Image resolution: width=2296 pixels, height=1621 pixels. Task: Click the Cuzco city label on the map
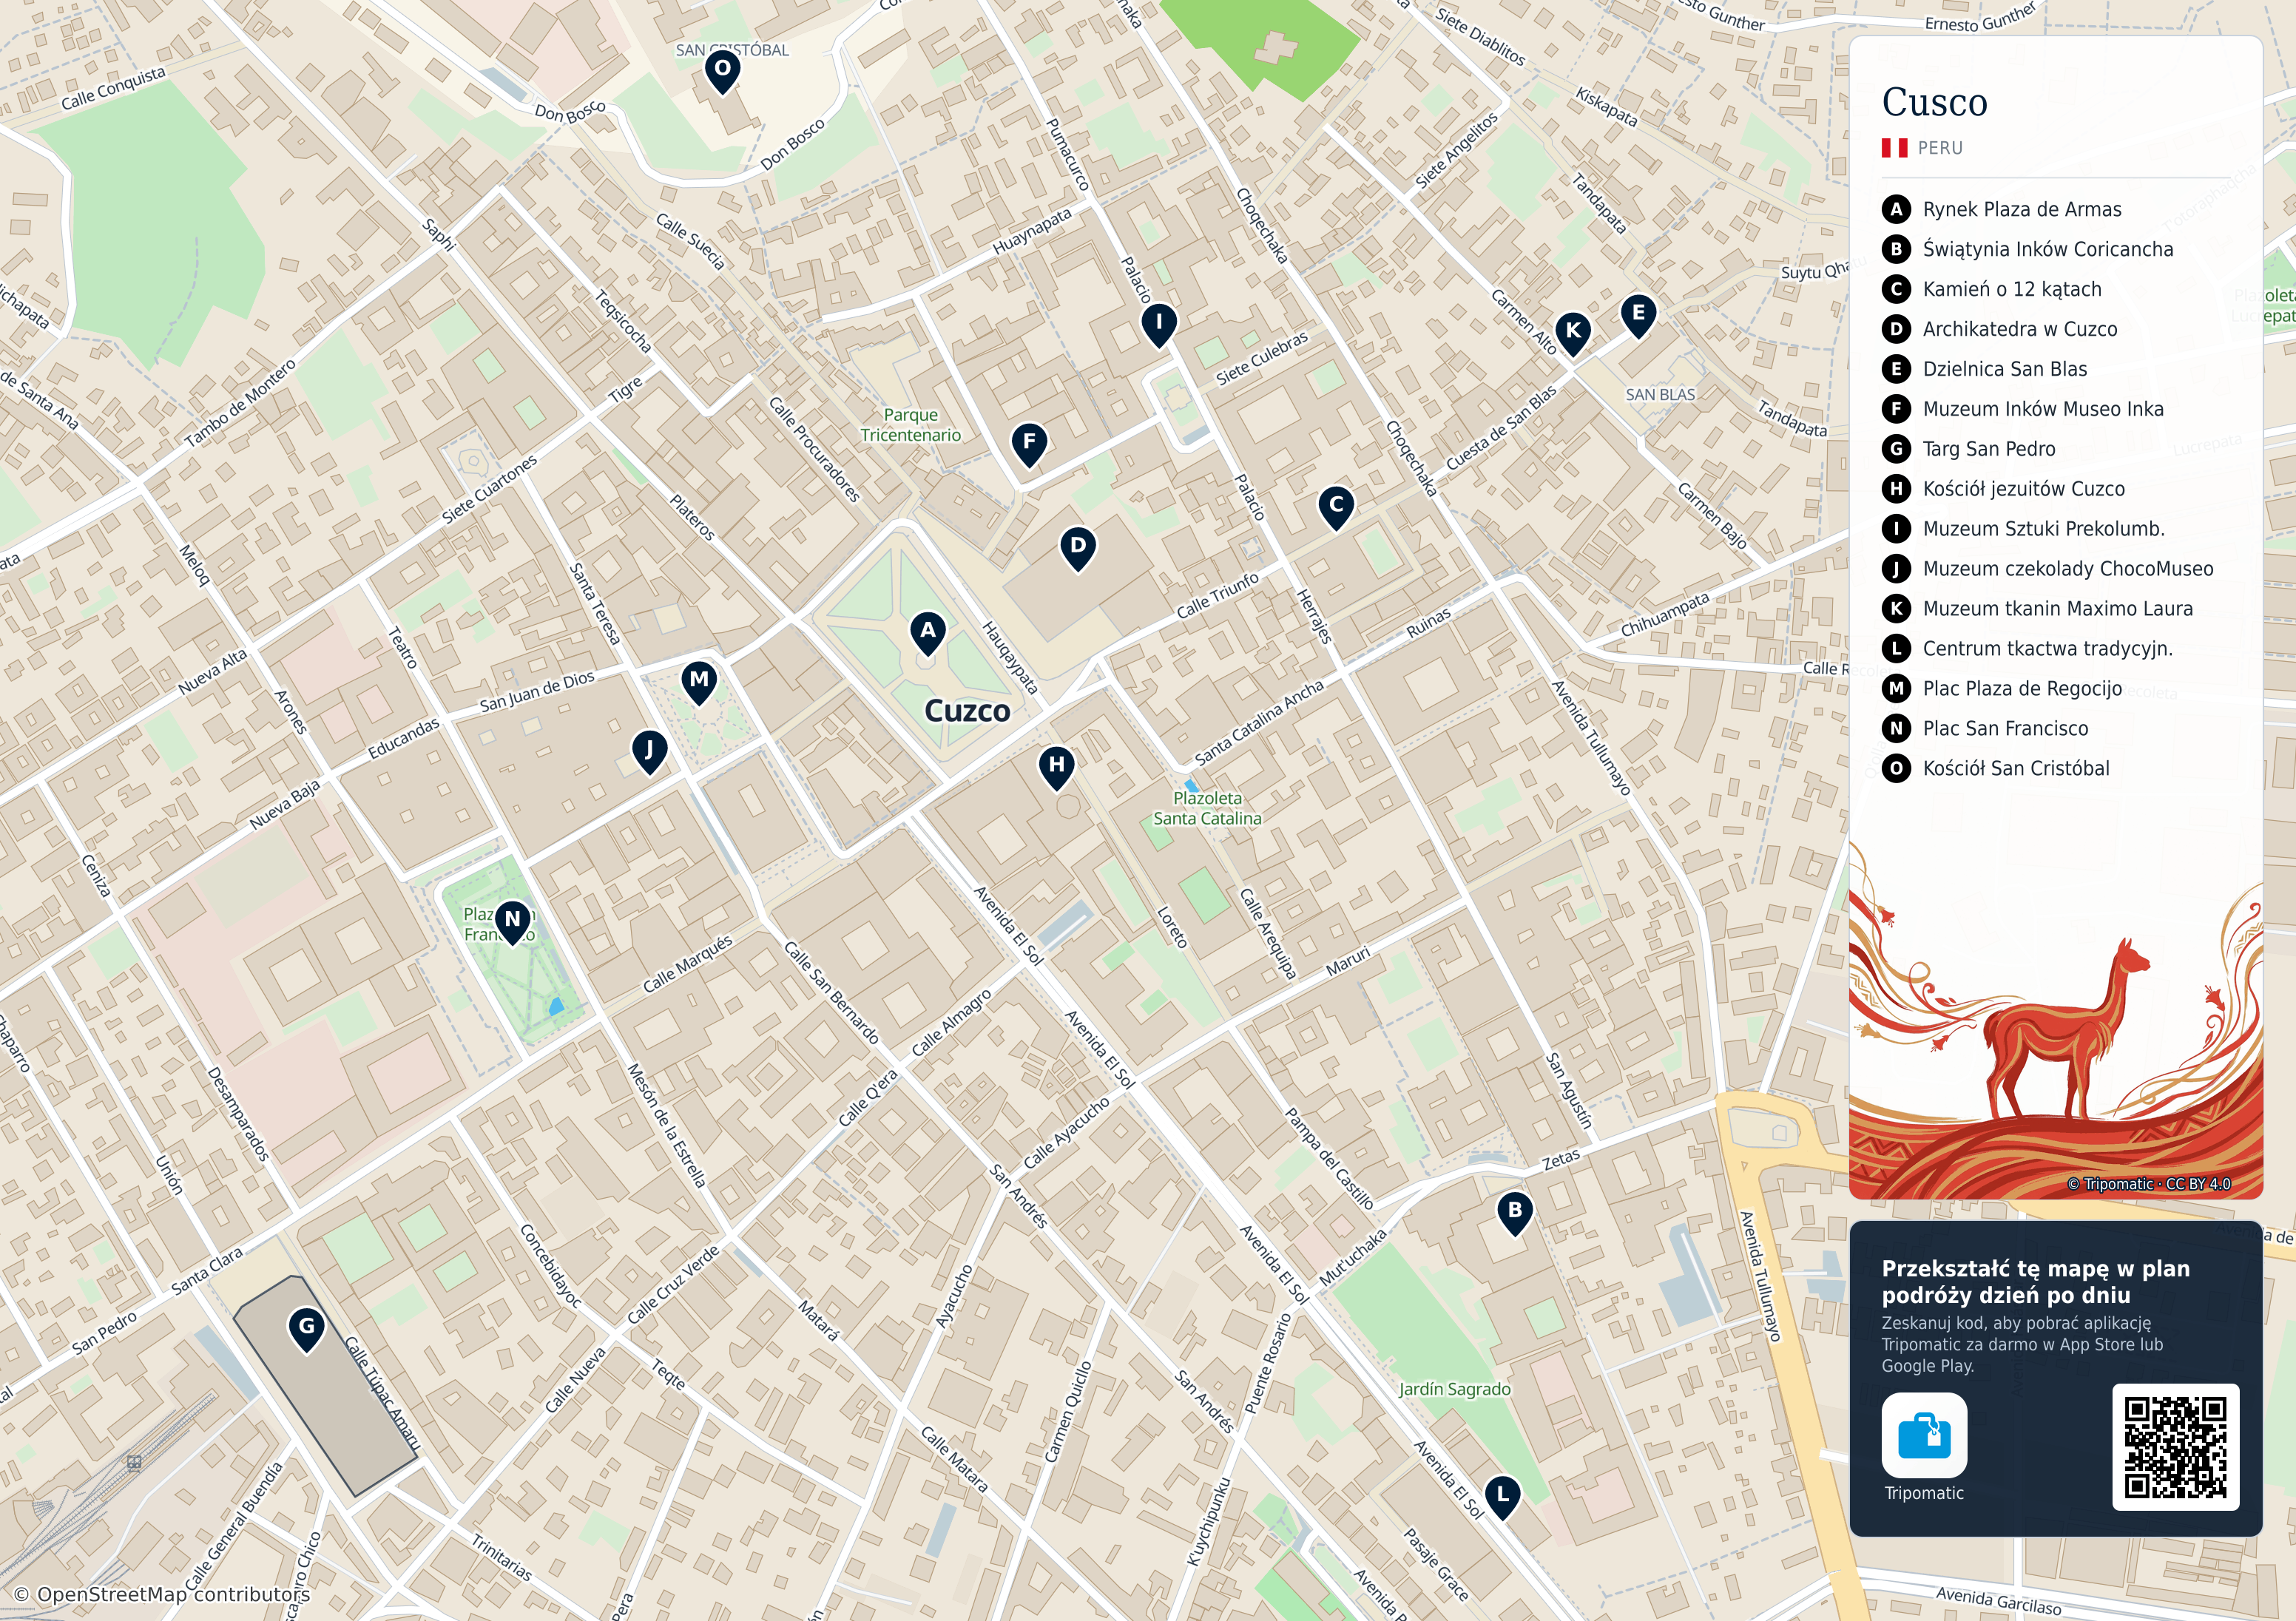(x=967, y=711)
